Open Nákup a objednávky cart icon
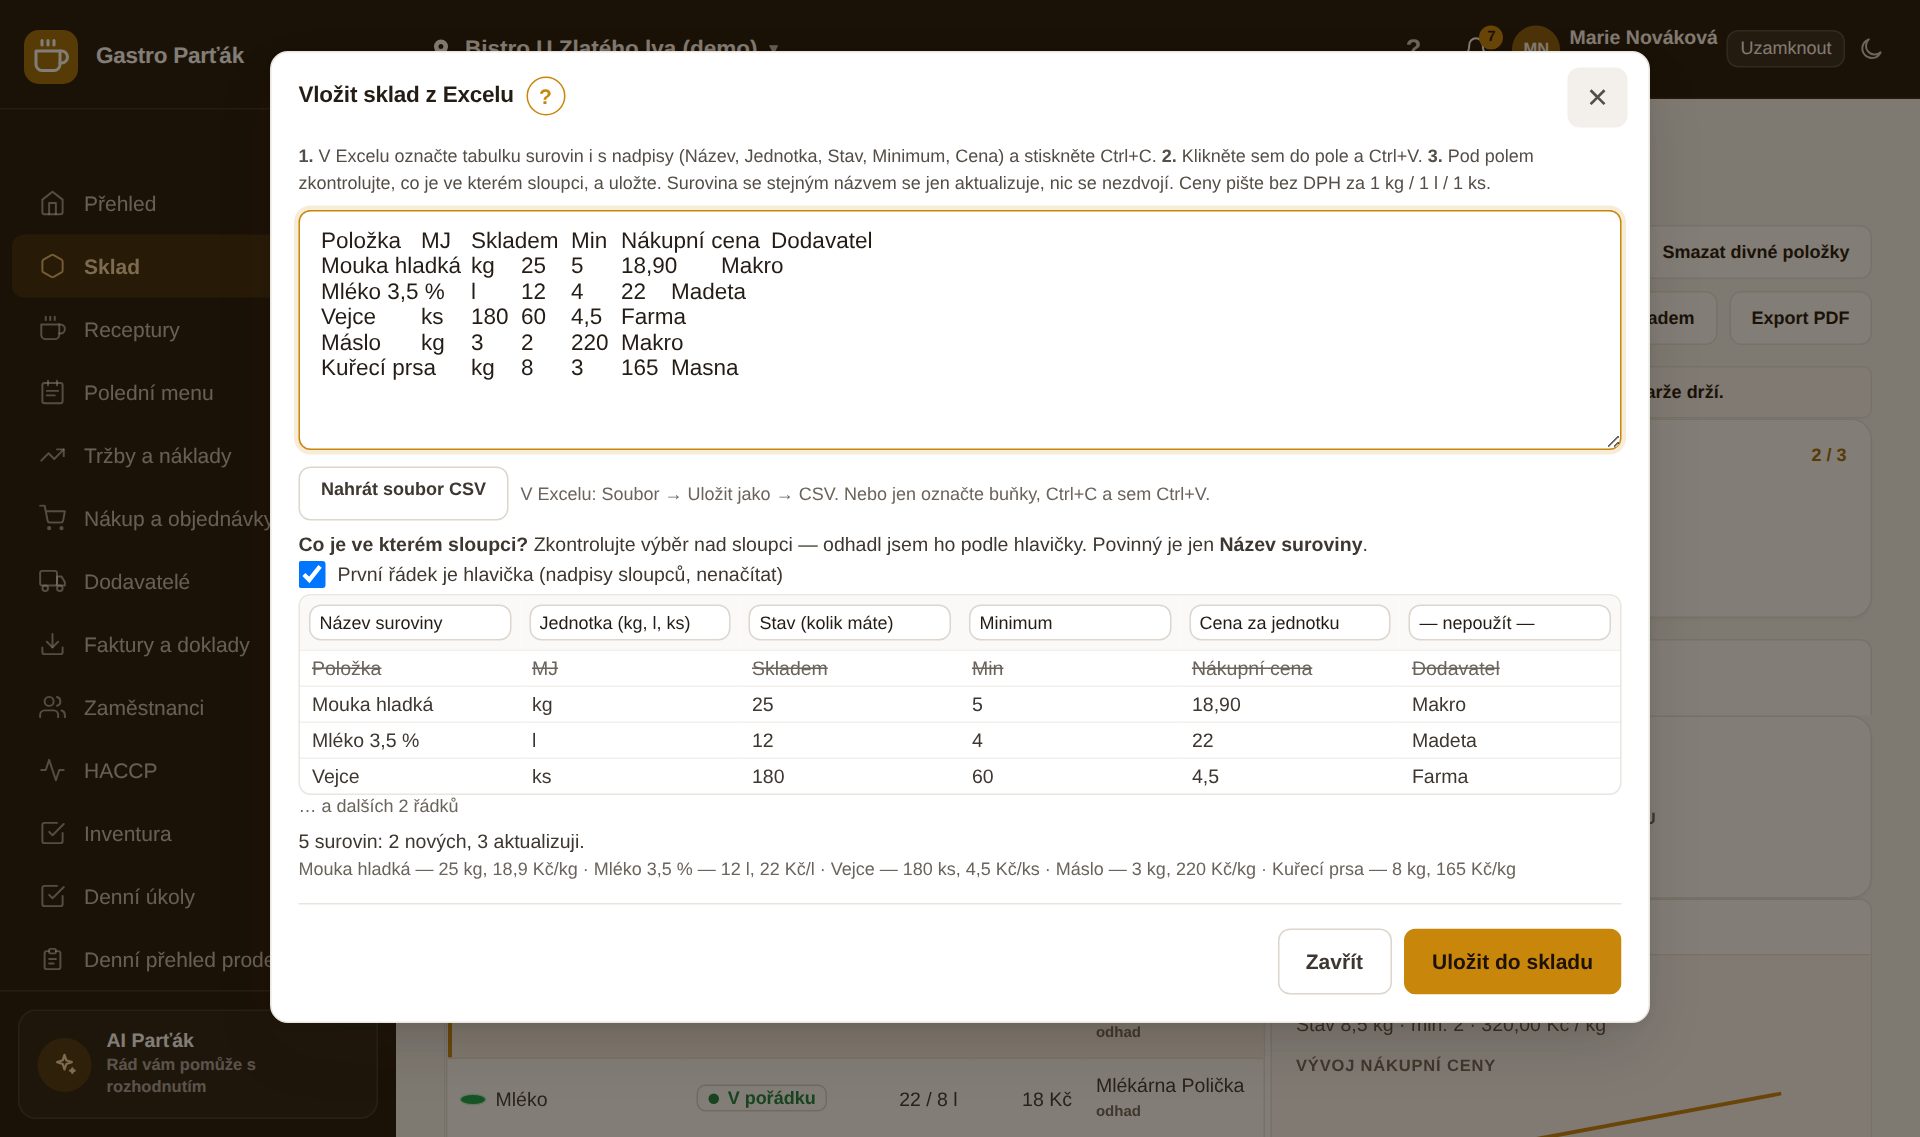 click(52, 519)
